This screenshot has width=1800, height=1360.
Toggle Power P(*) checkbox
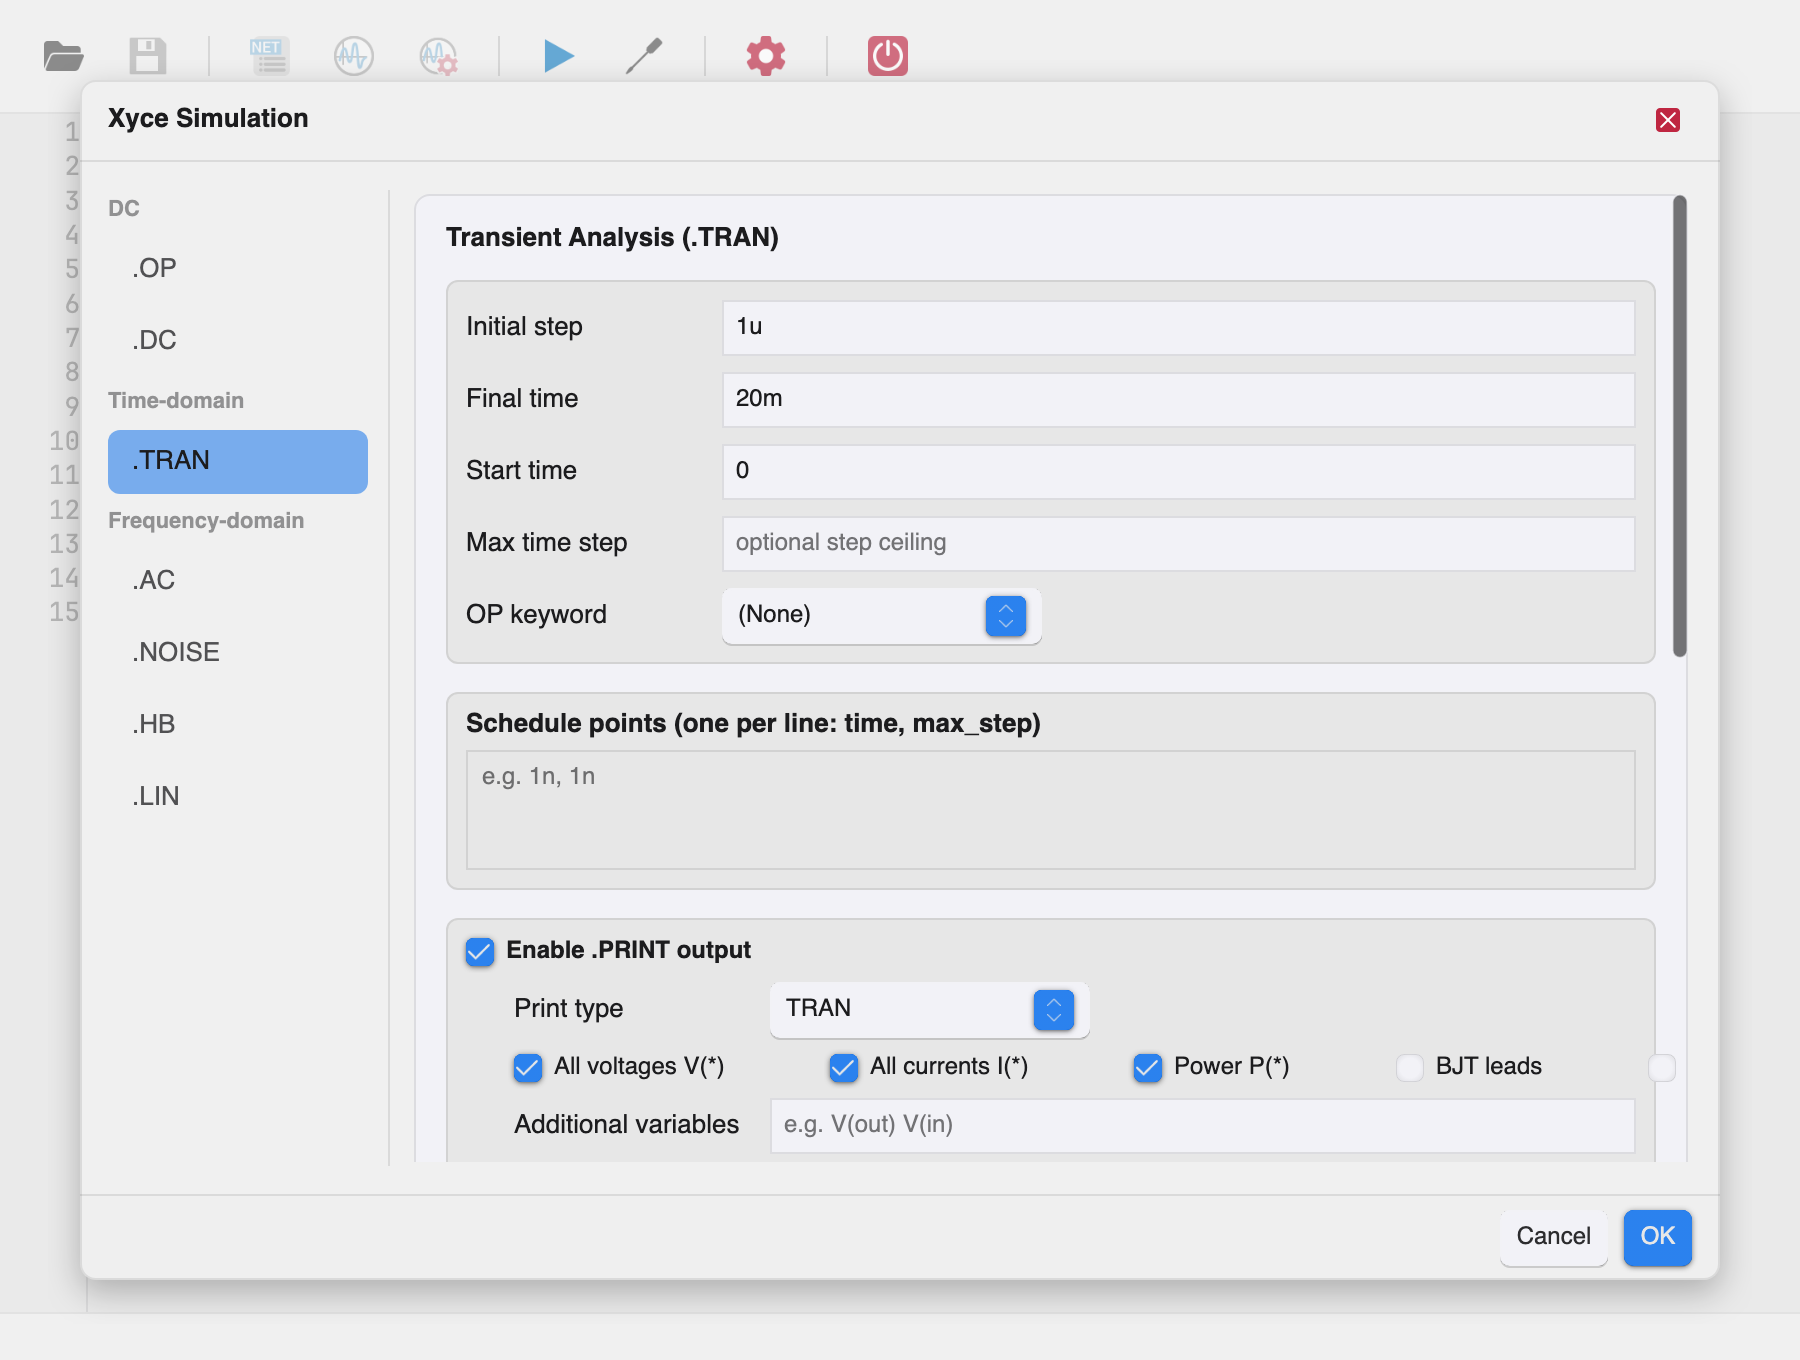(1148, 1067)
